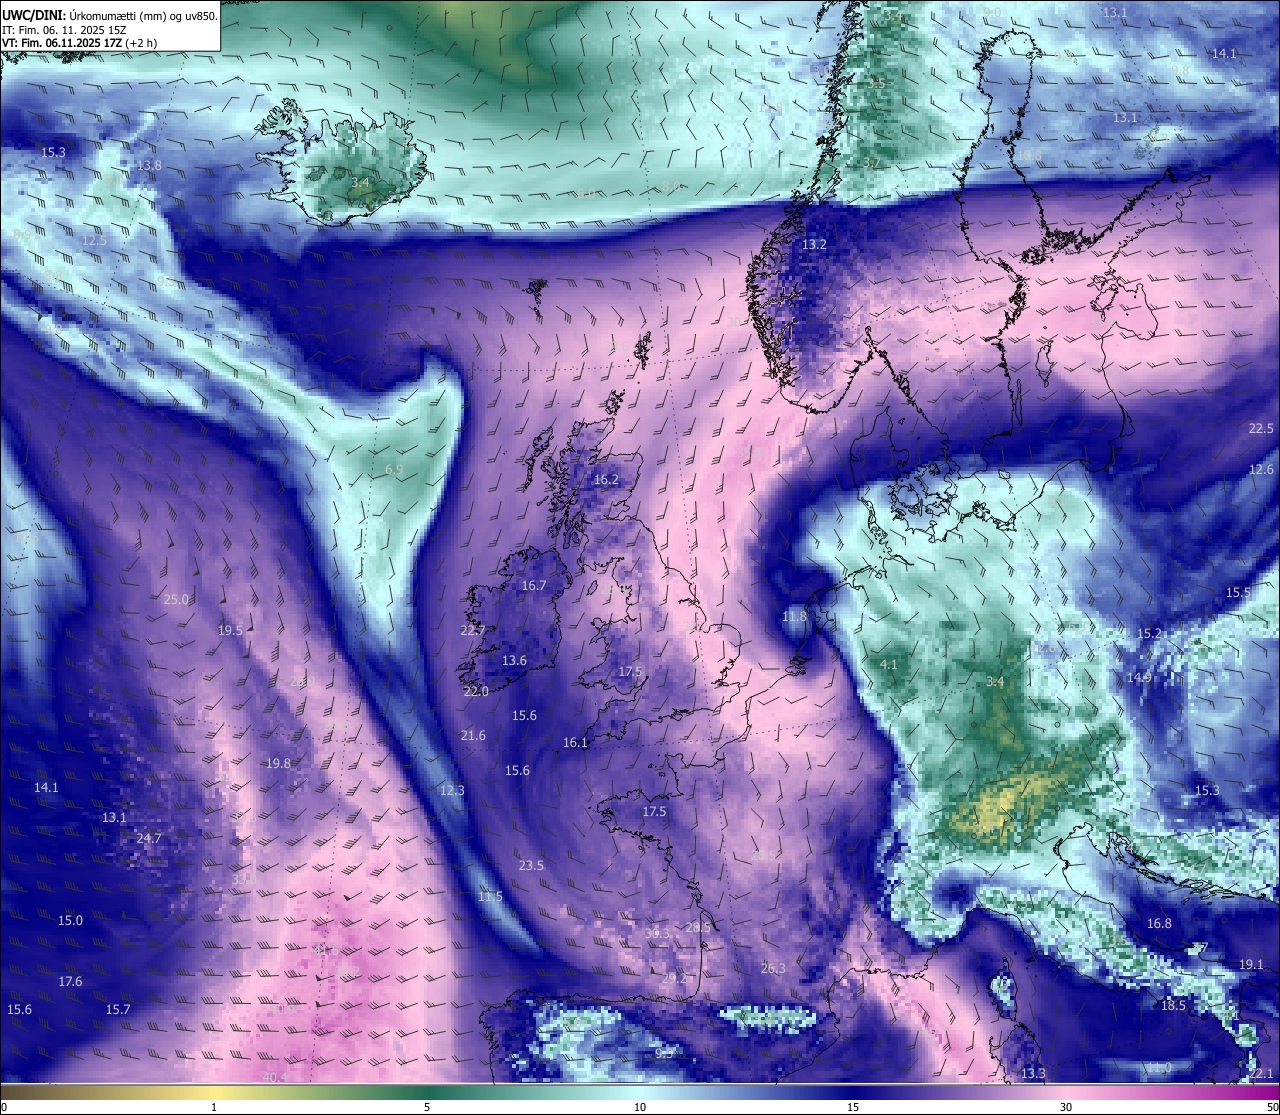The height and width of the screenshot is (1115, 1280).
Task: Click the 15.2 value on the map
Action: [x=1149, y=634]
